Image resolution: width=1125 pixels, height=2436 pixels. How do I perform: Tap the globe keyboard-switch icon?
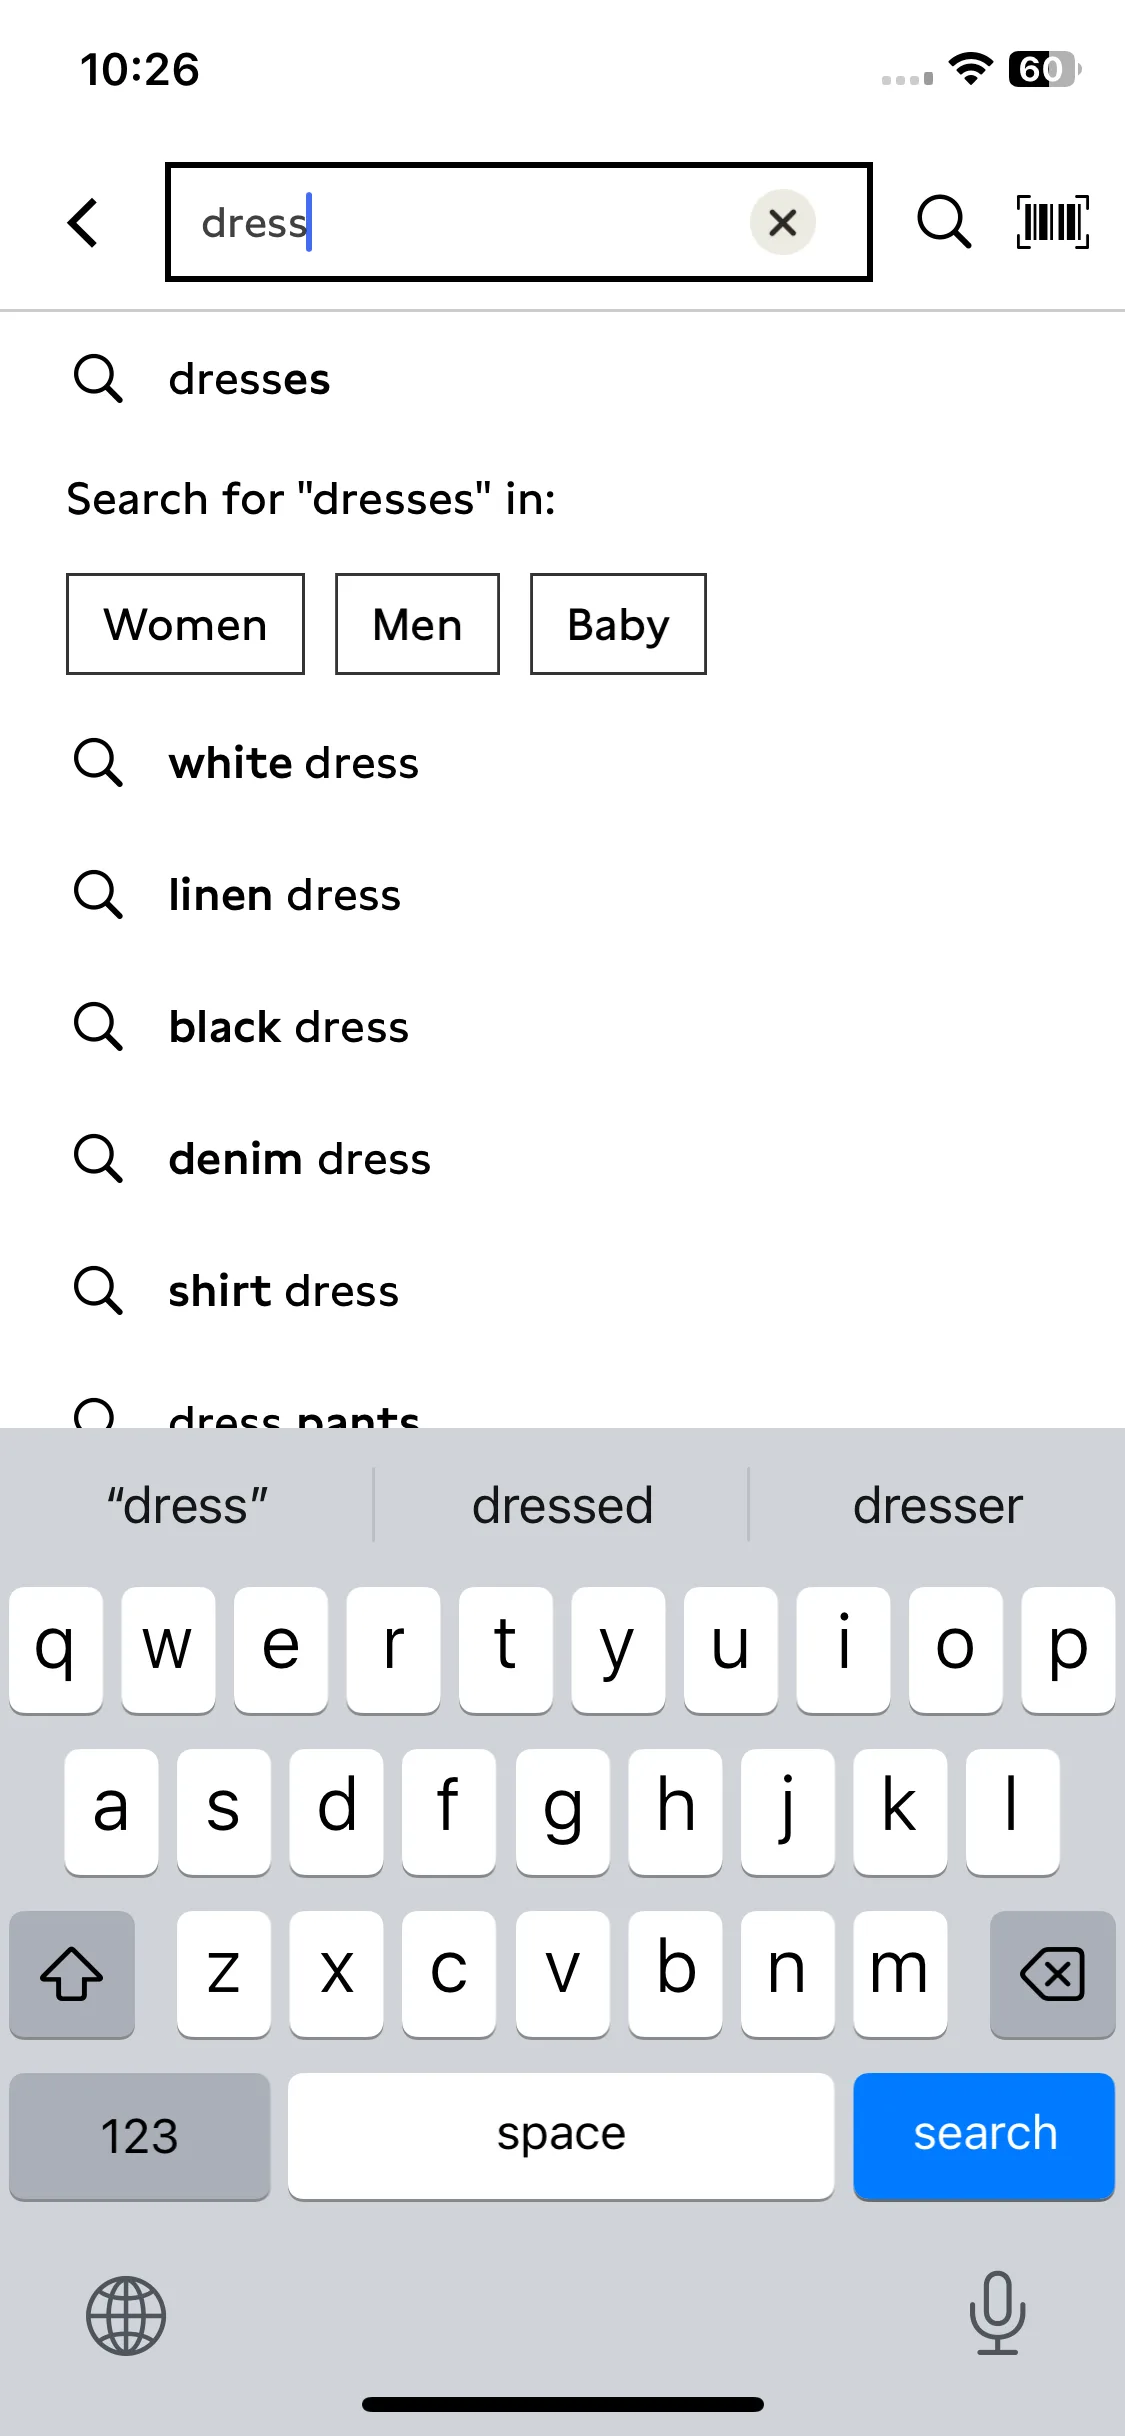pos(126,2315)
